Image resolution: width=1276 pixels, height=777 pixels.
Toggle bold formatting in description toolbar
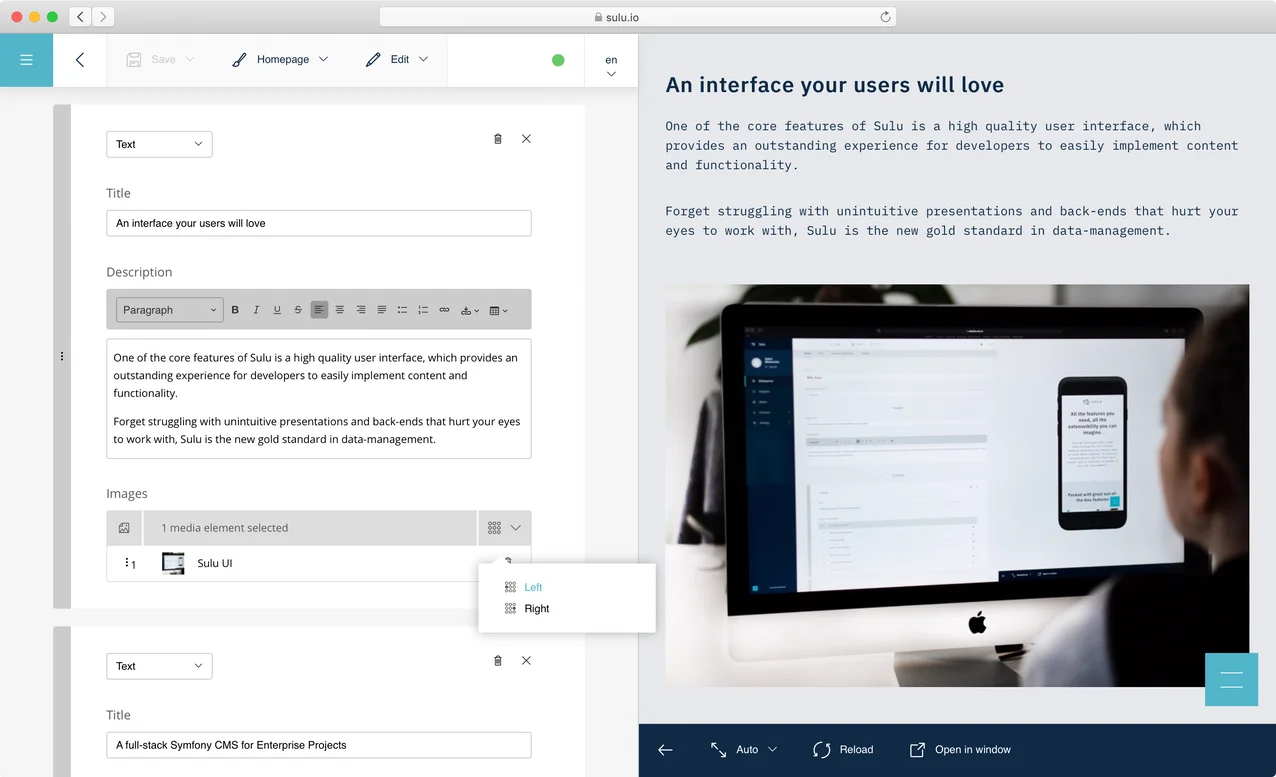[x=235, y=310]
